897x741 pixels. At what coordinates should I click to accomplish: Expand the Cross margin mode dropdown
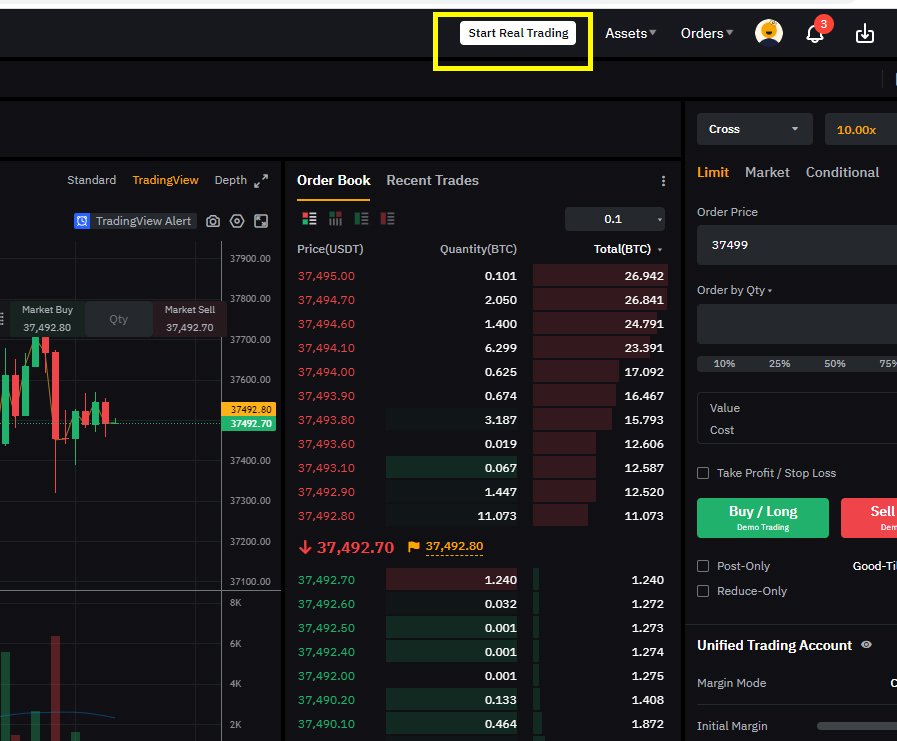click(x=754, y=129)
